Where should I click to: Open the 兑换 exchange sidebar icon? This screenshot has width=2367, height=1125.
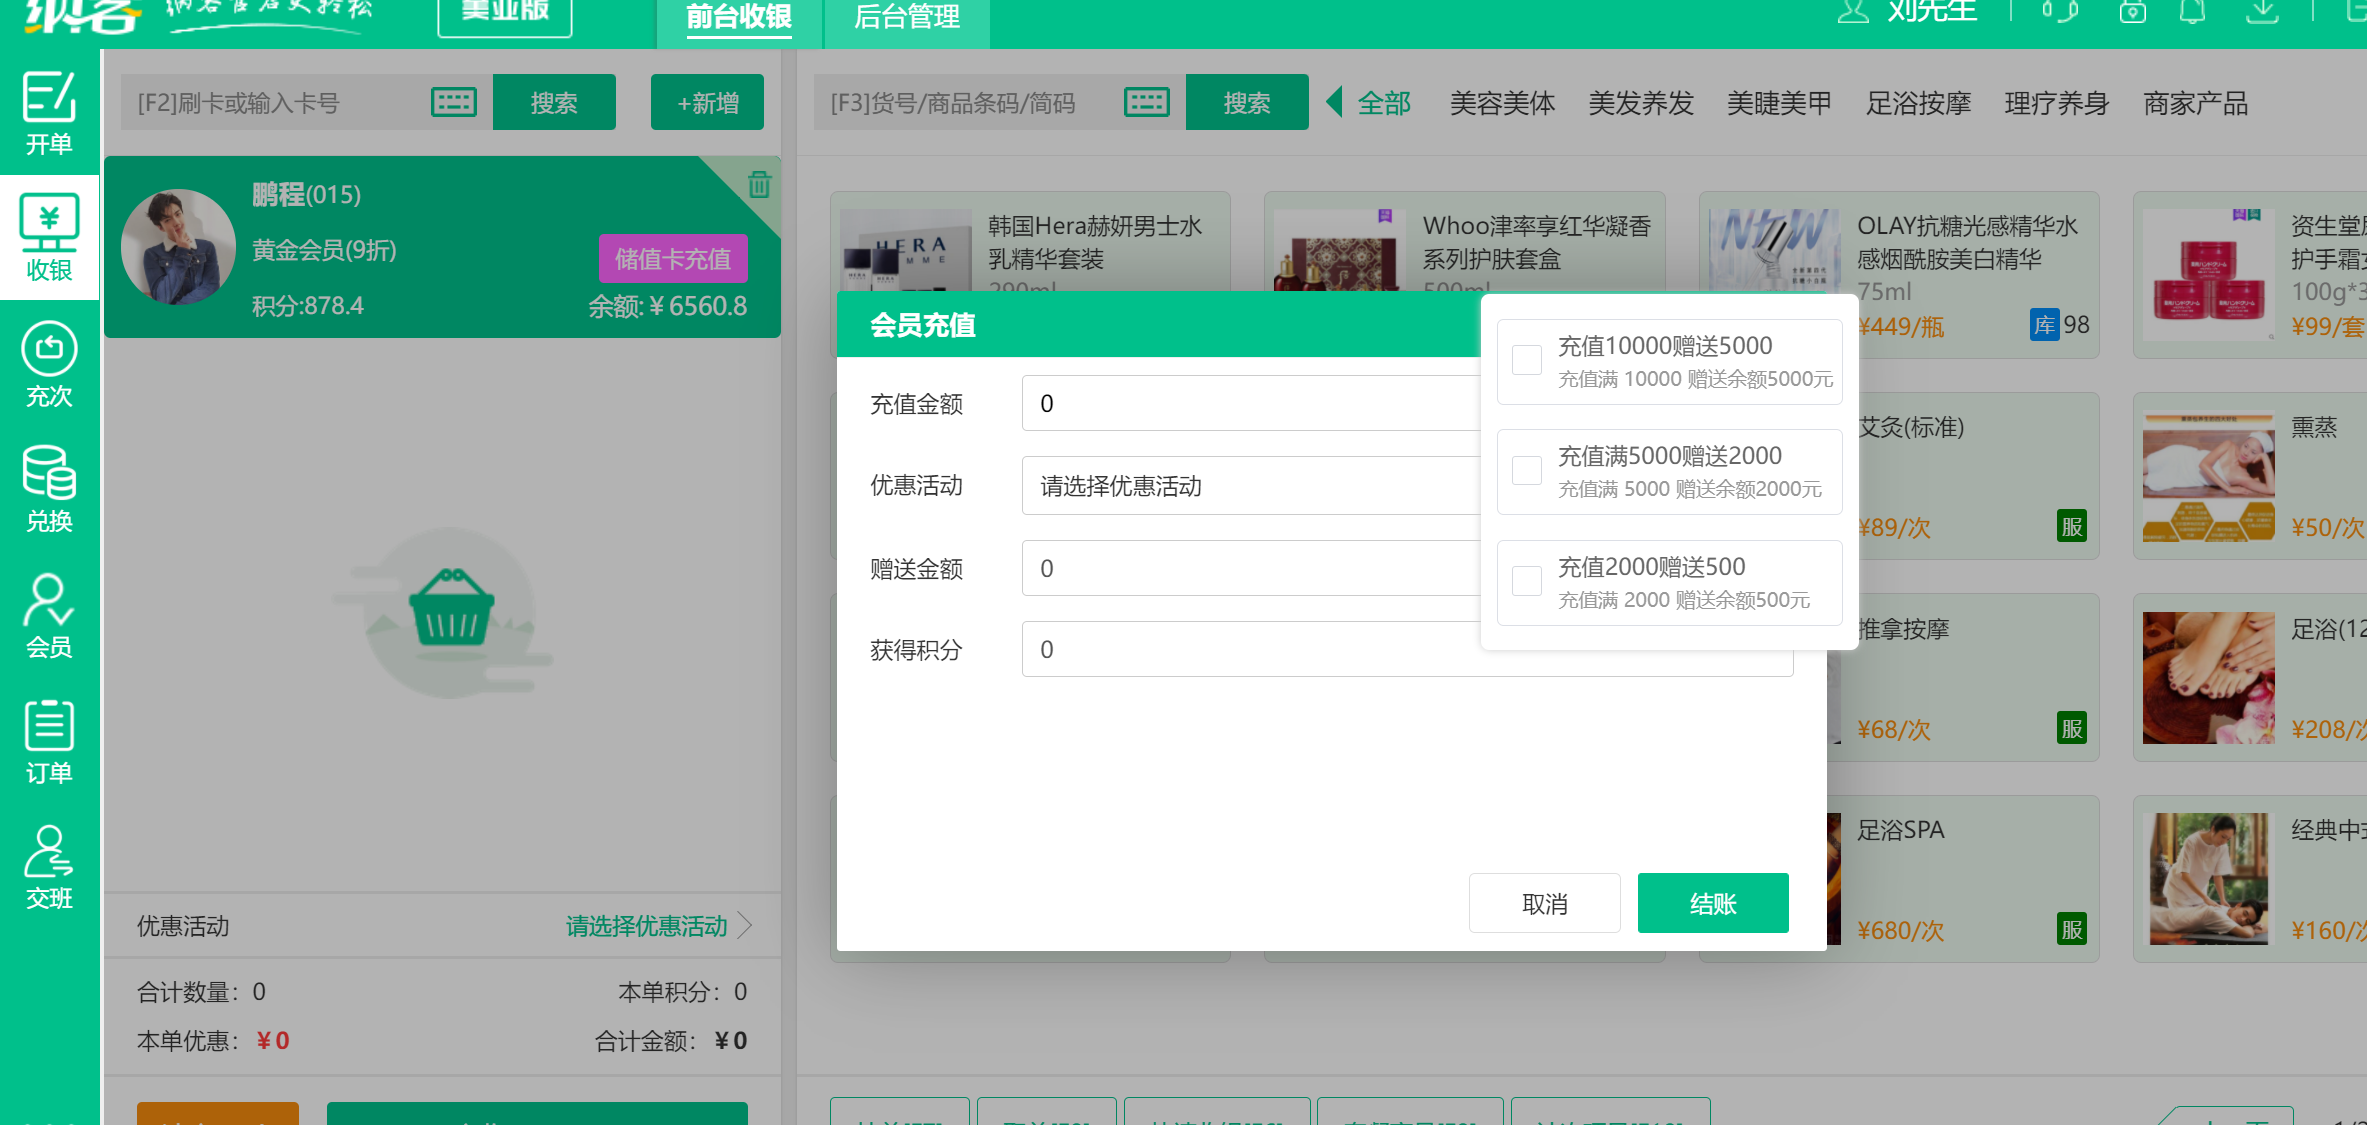tap(49, 489)
